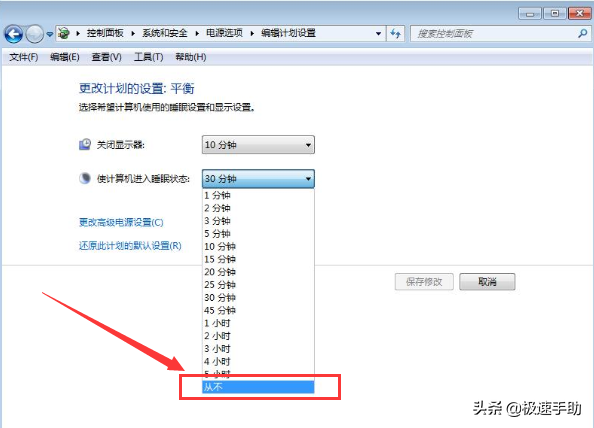Open the 编辑(E) menu
The width and height of the screenshot is (594, 428).
point(65,57)
